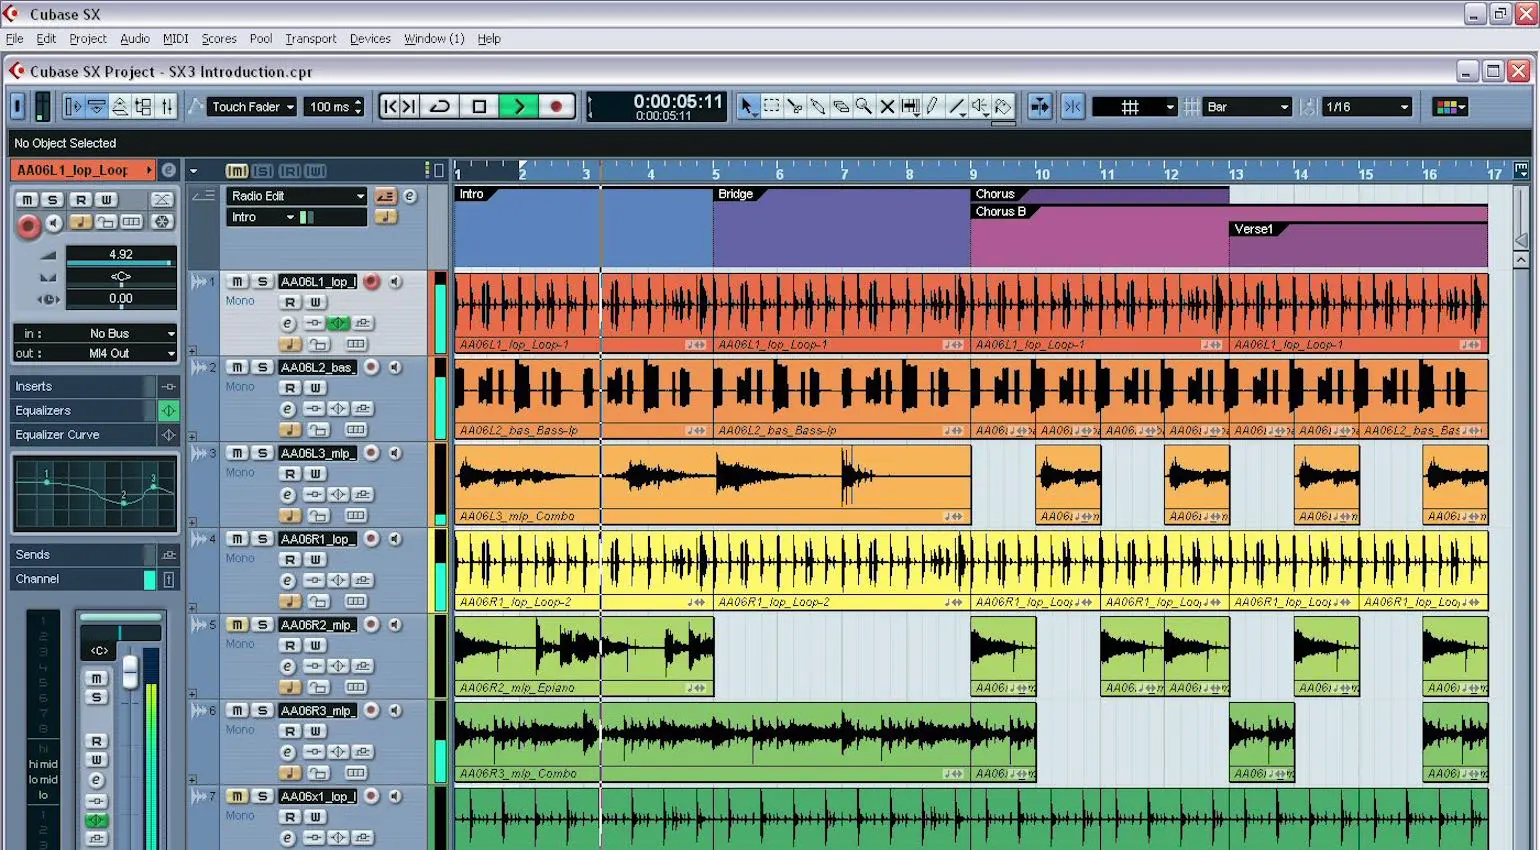Click the Cycle loop transport button
This screenshot has width=1540, height=850.
[x=440, y=107]
